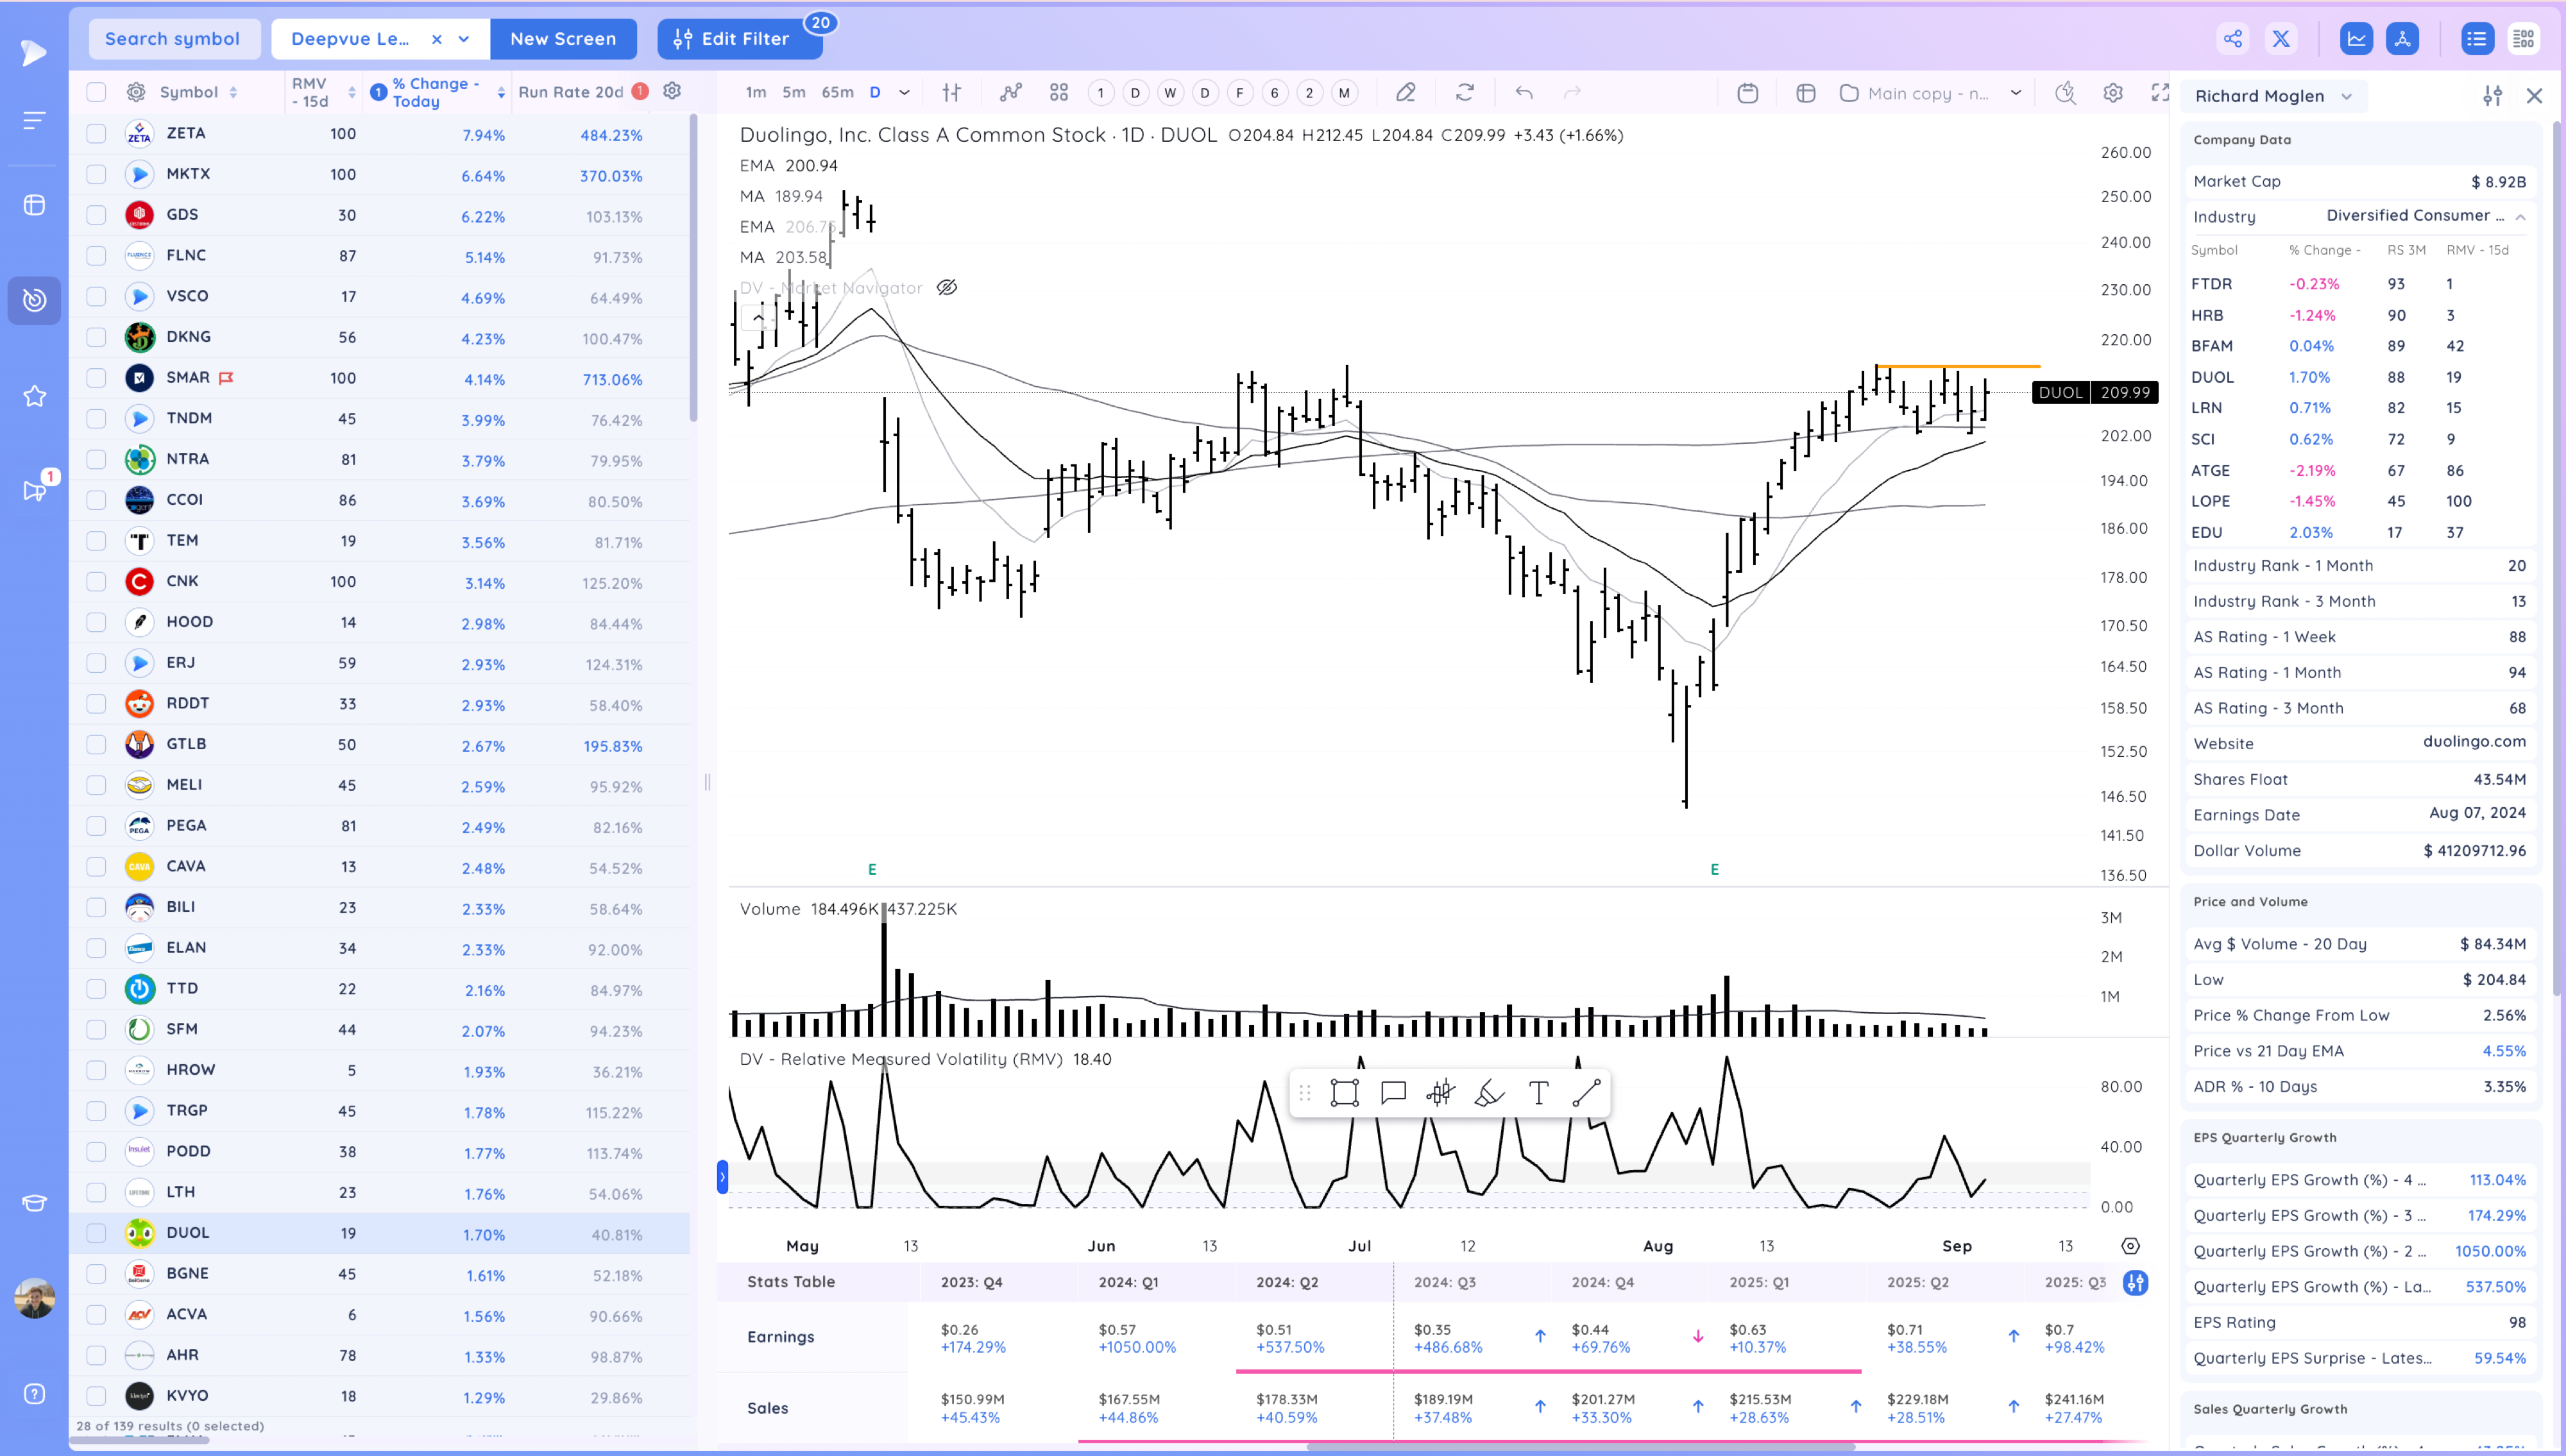
Task: Select the text tool in drawing toolbar
Action: point(1538,1093)
